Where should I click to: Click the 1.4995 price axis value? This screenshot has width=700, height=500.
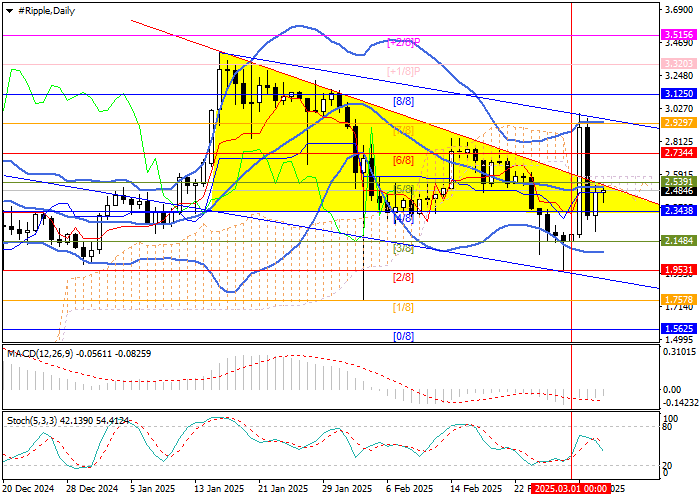click(x=679, y=339)
